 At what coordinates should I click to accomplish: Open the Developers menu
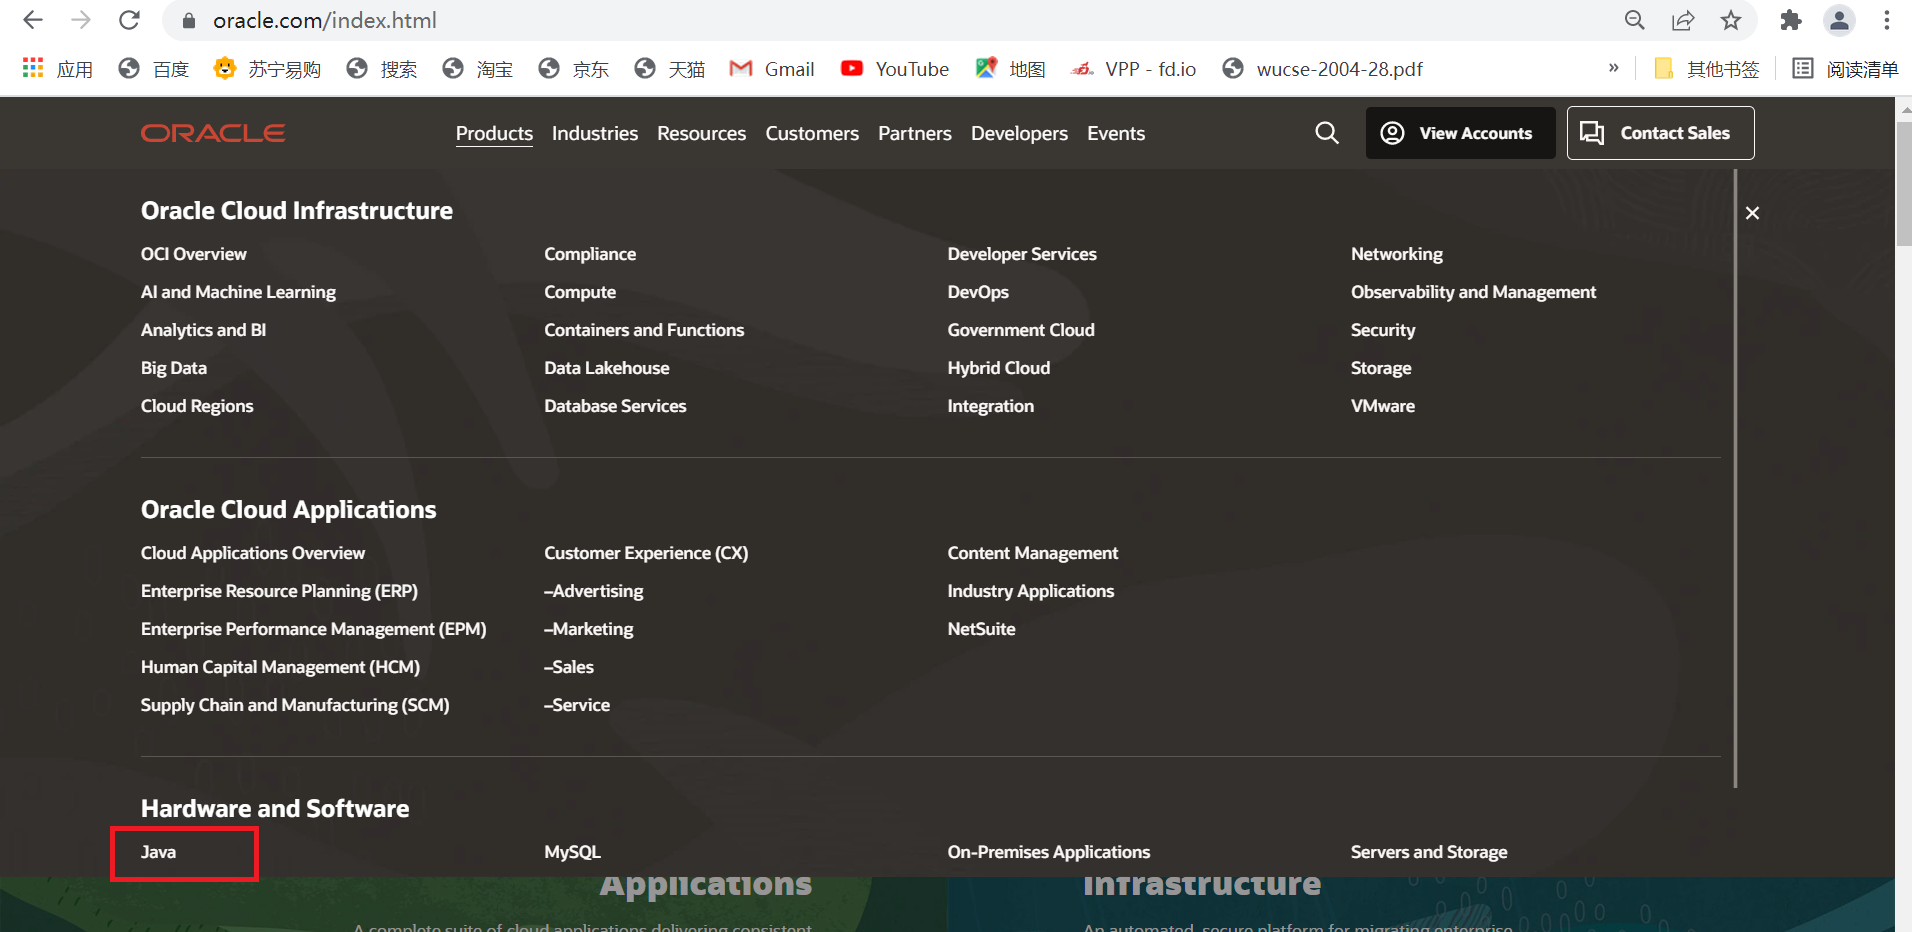pyautogui.click(x=1019, y=133)
